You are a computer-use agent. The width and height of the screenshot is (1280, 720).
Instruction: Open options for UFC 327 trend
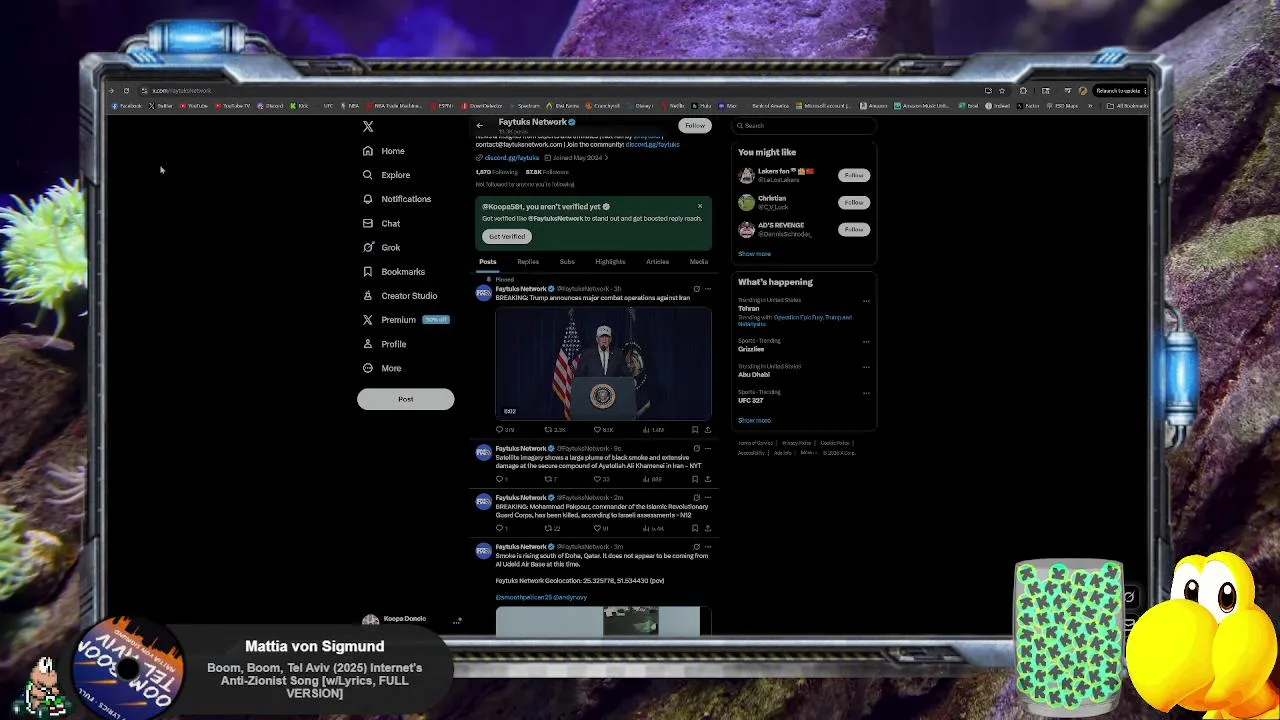pyautogui.click(x=866, y=392)
